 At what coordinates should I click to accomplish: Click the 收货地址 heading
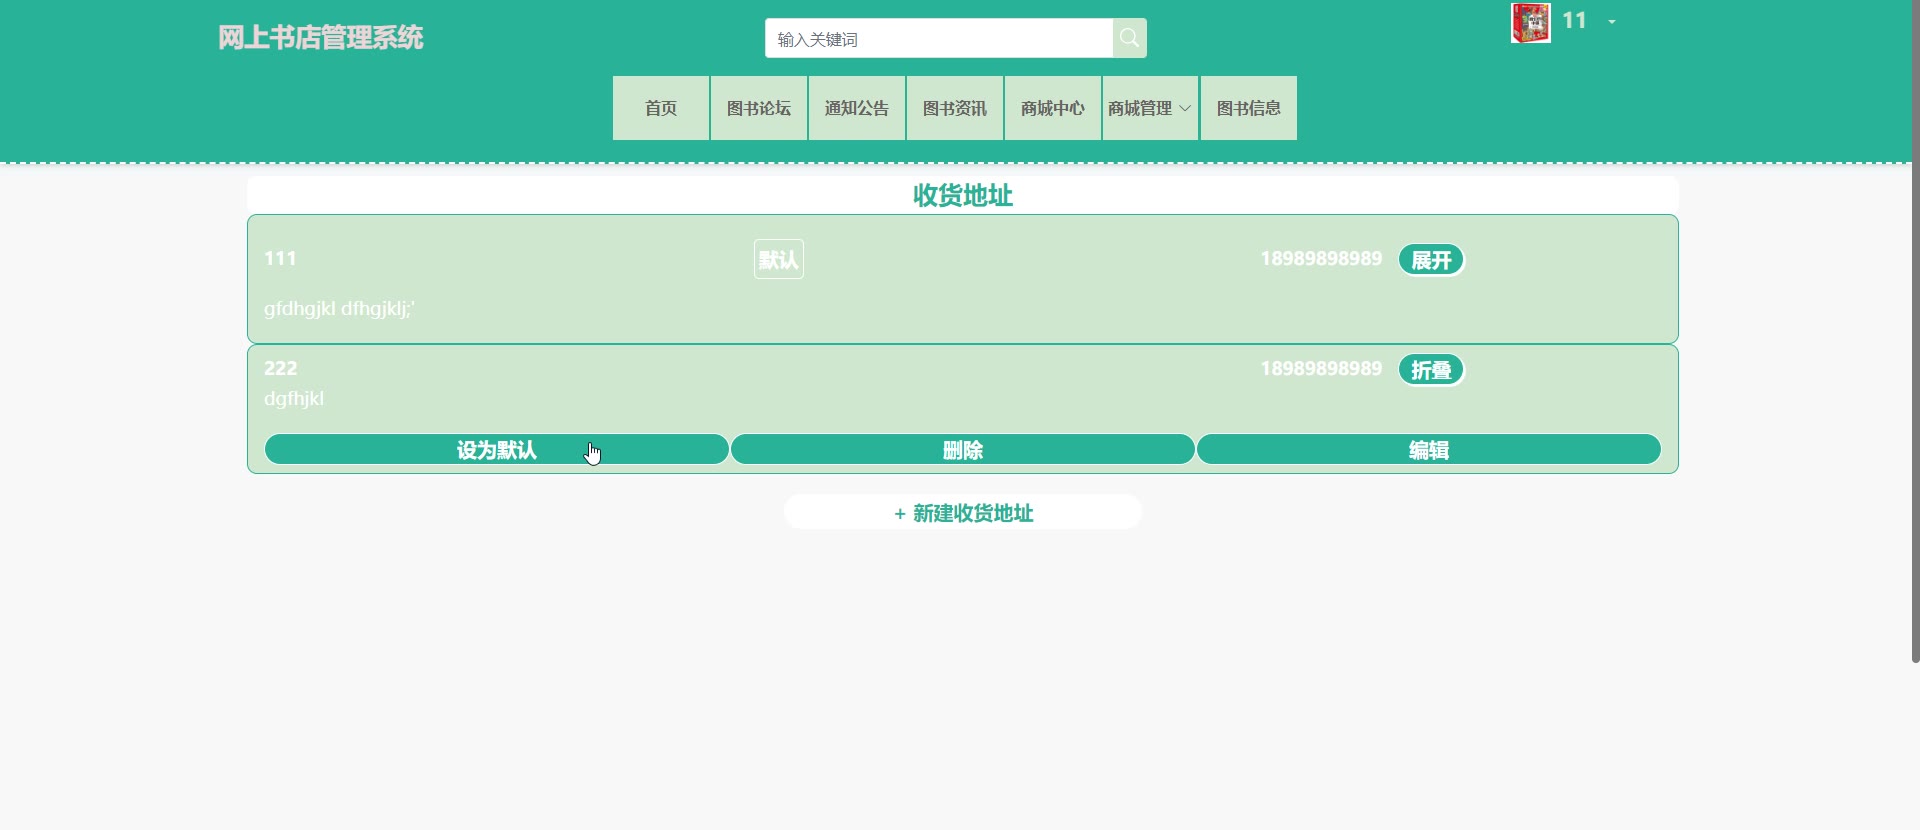tap(963, 195)
